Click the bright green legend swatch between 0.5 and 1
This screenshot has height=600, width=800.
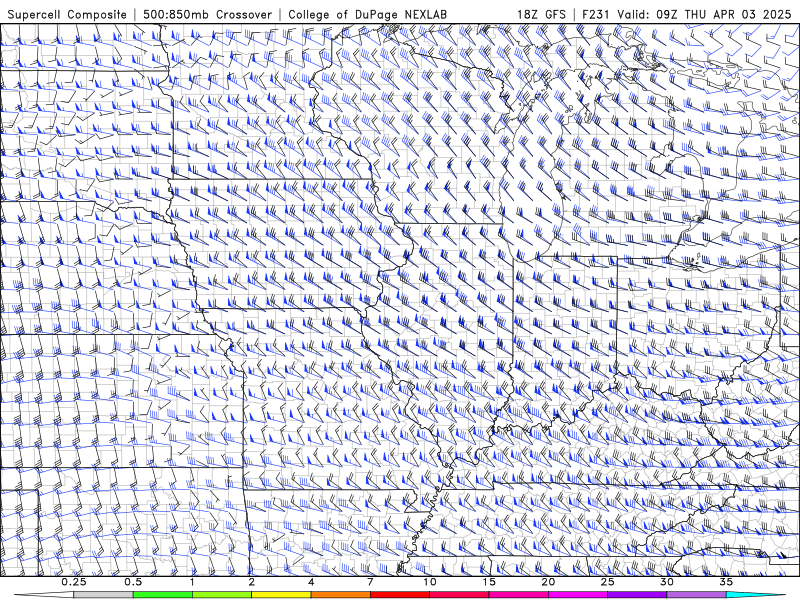click(162, 595)
